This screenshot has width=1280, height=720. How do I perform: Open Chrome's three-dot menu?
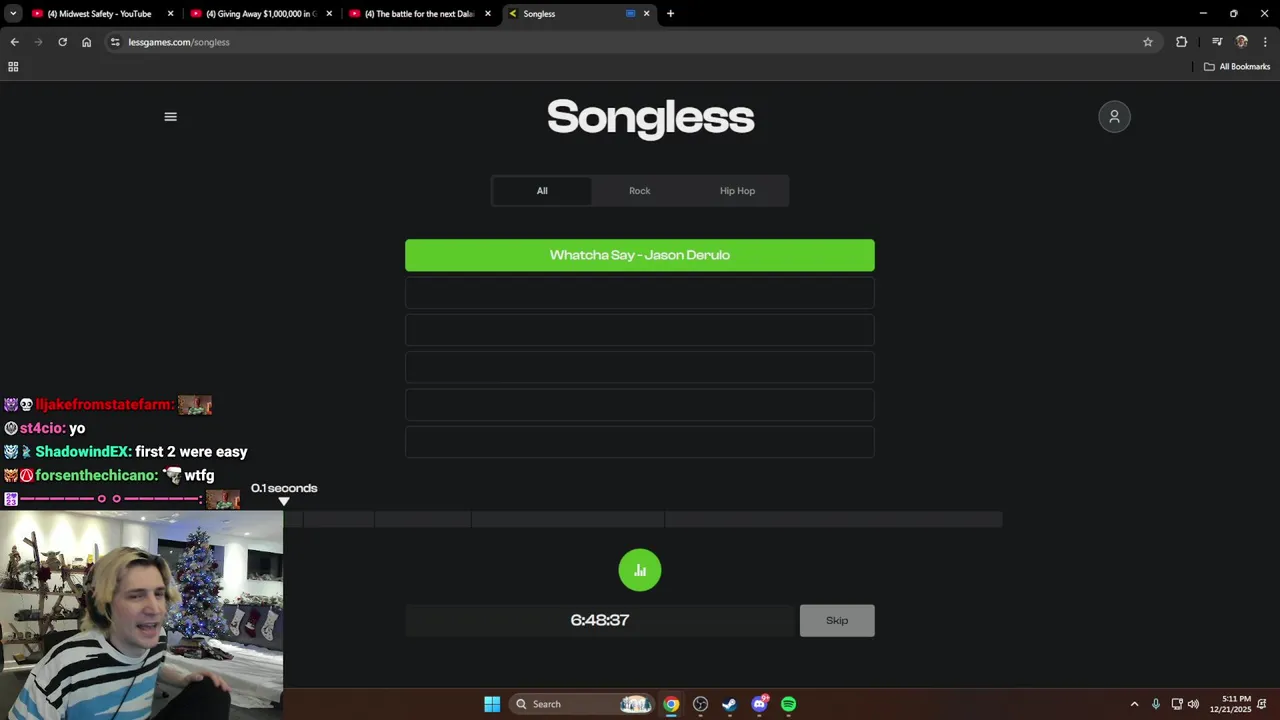click(1266, 42)
